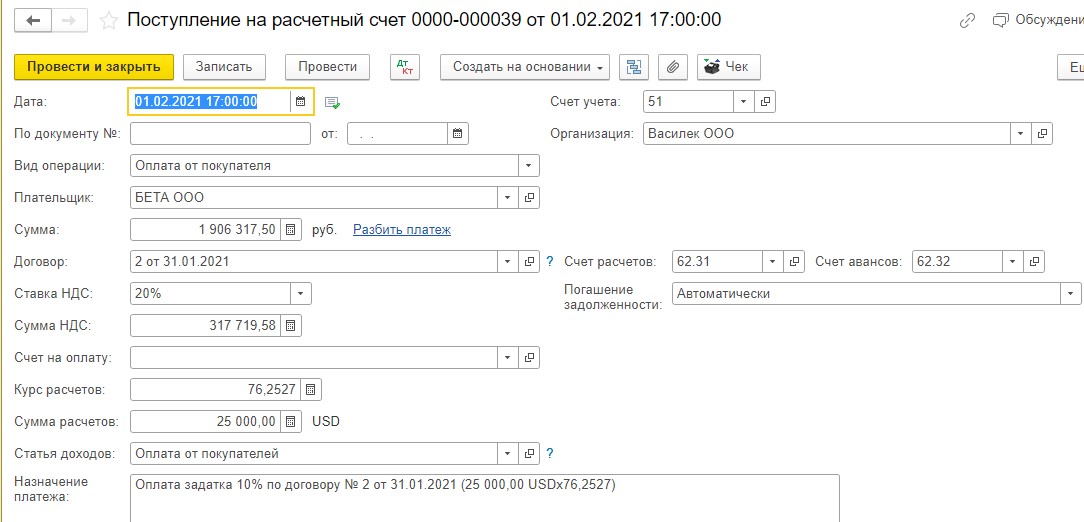Click Чек button

(729, 67)
